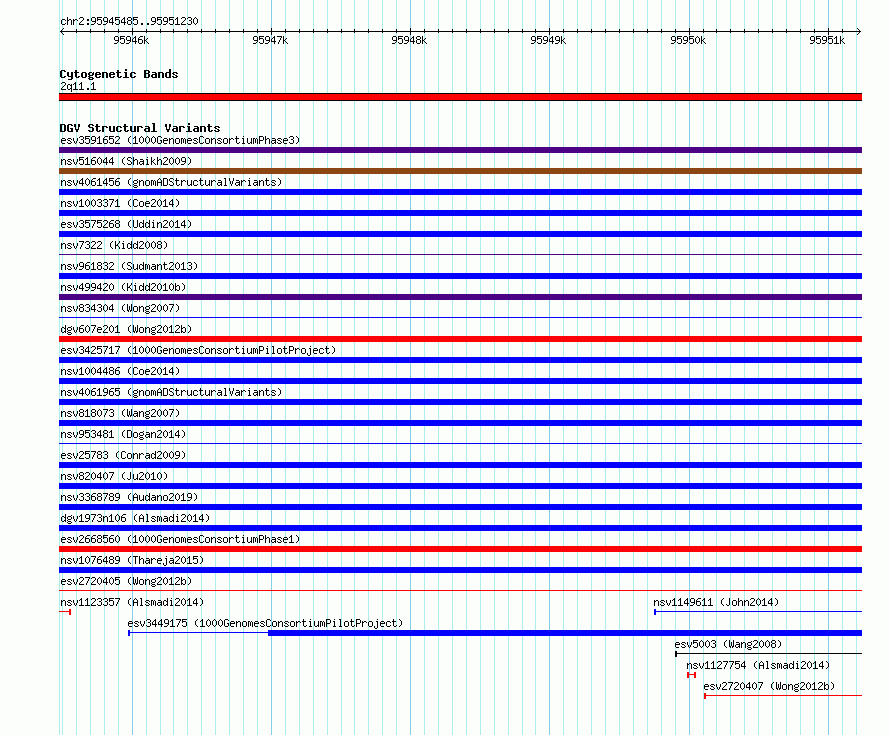This screenshot has width=890, height=735.
Task: Open variant nsv1004486 (Coe2014) label
Action: point(120,371)
